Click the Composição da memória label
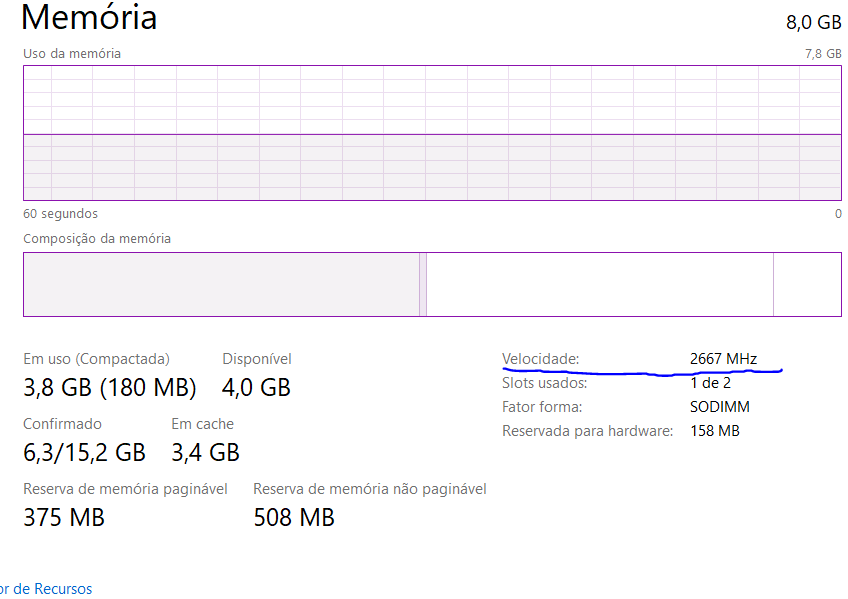This screenshot has height=599, width=848. pyautogui.click(x=97, y=238)
